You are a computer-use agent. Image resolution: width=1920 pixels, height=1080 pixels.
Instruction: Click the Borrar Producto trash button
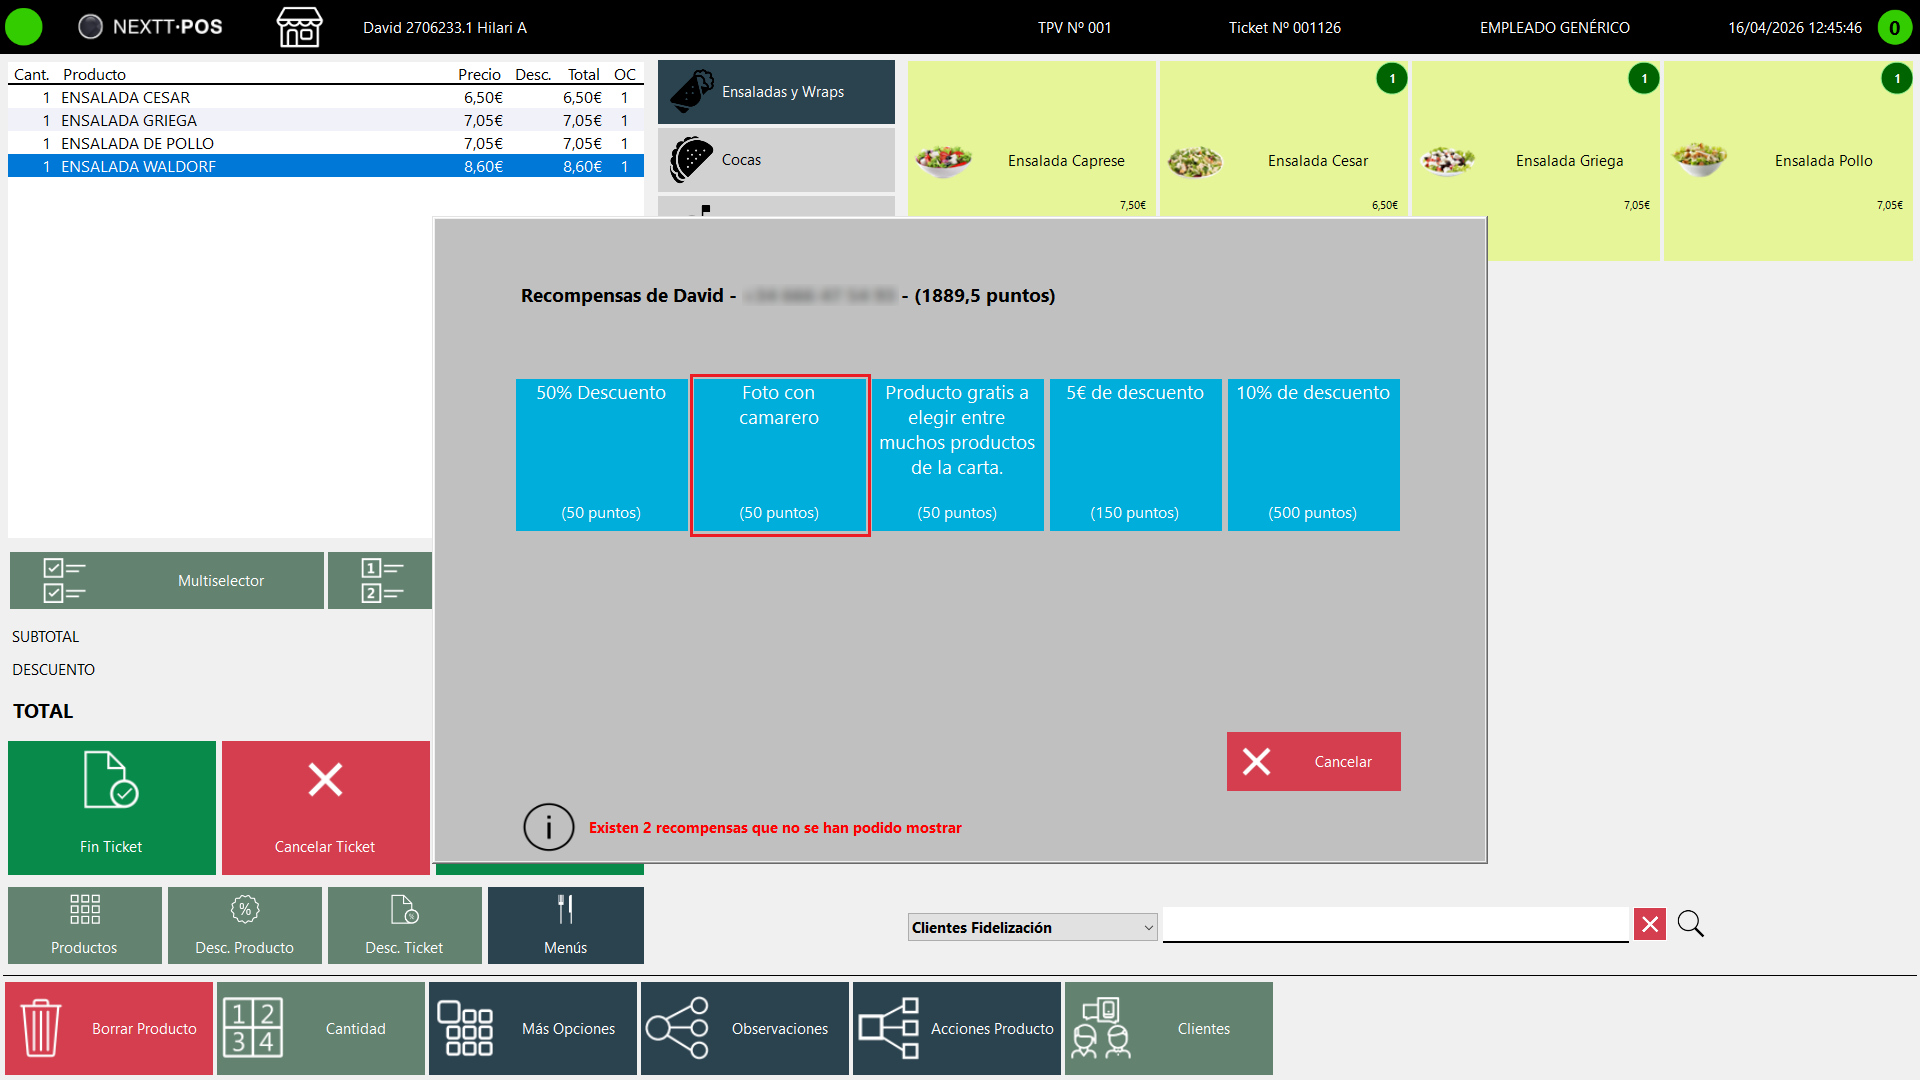tap(109, 1028)
